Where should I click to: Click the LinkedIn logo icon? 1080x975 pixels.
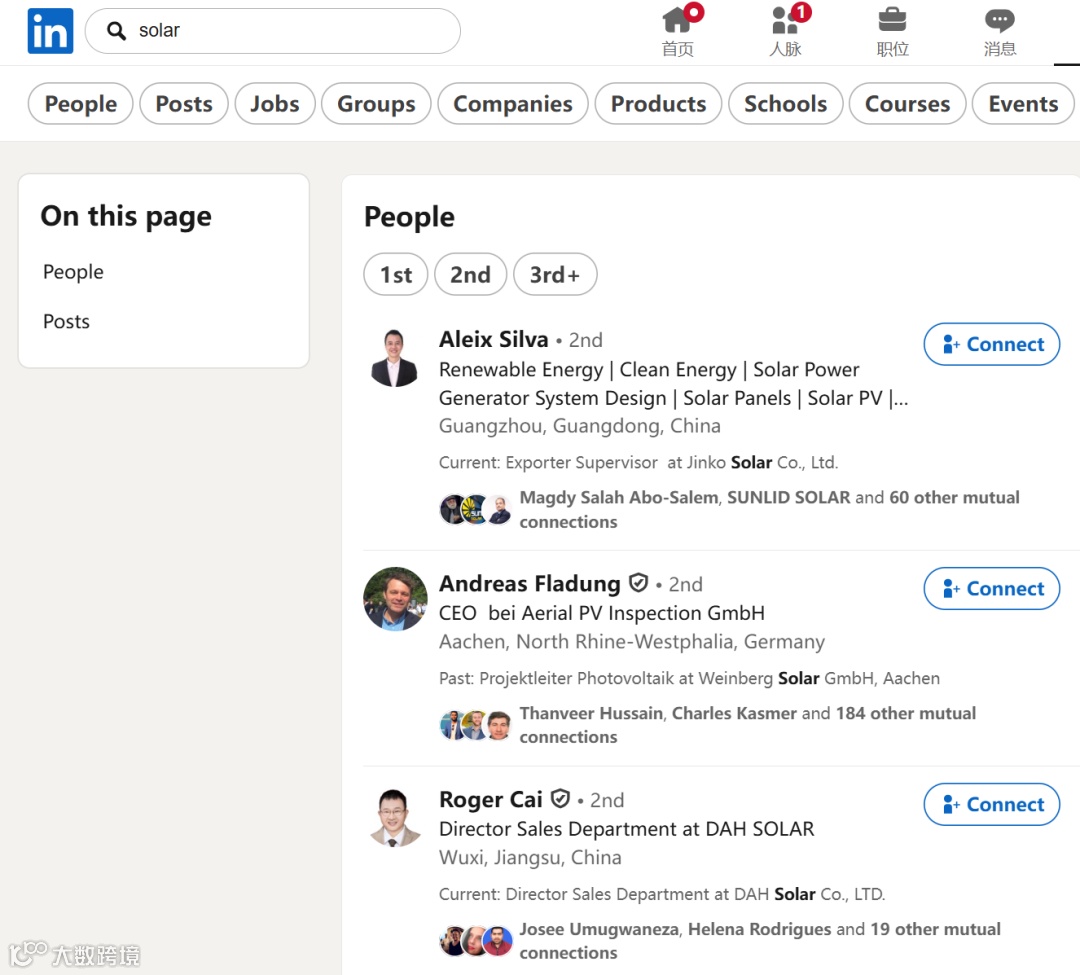pyautogui.click(x=50, y=31)
